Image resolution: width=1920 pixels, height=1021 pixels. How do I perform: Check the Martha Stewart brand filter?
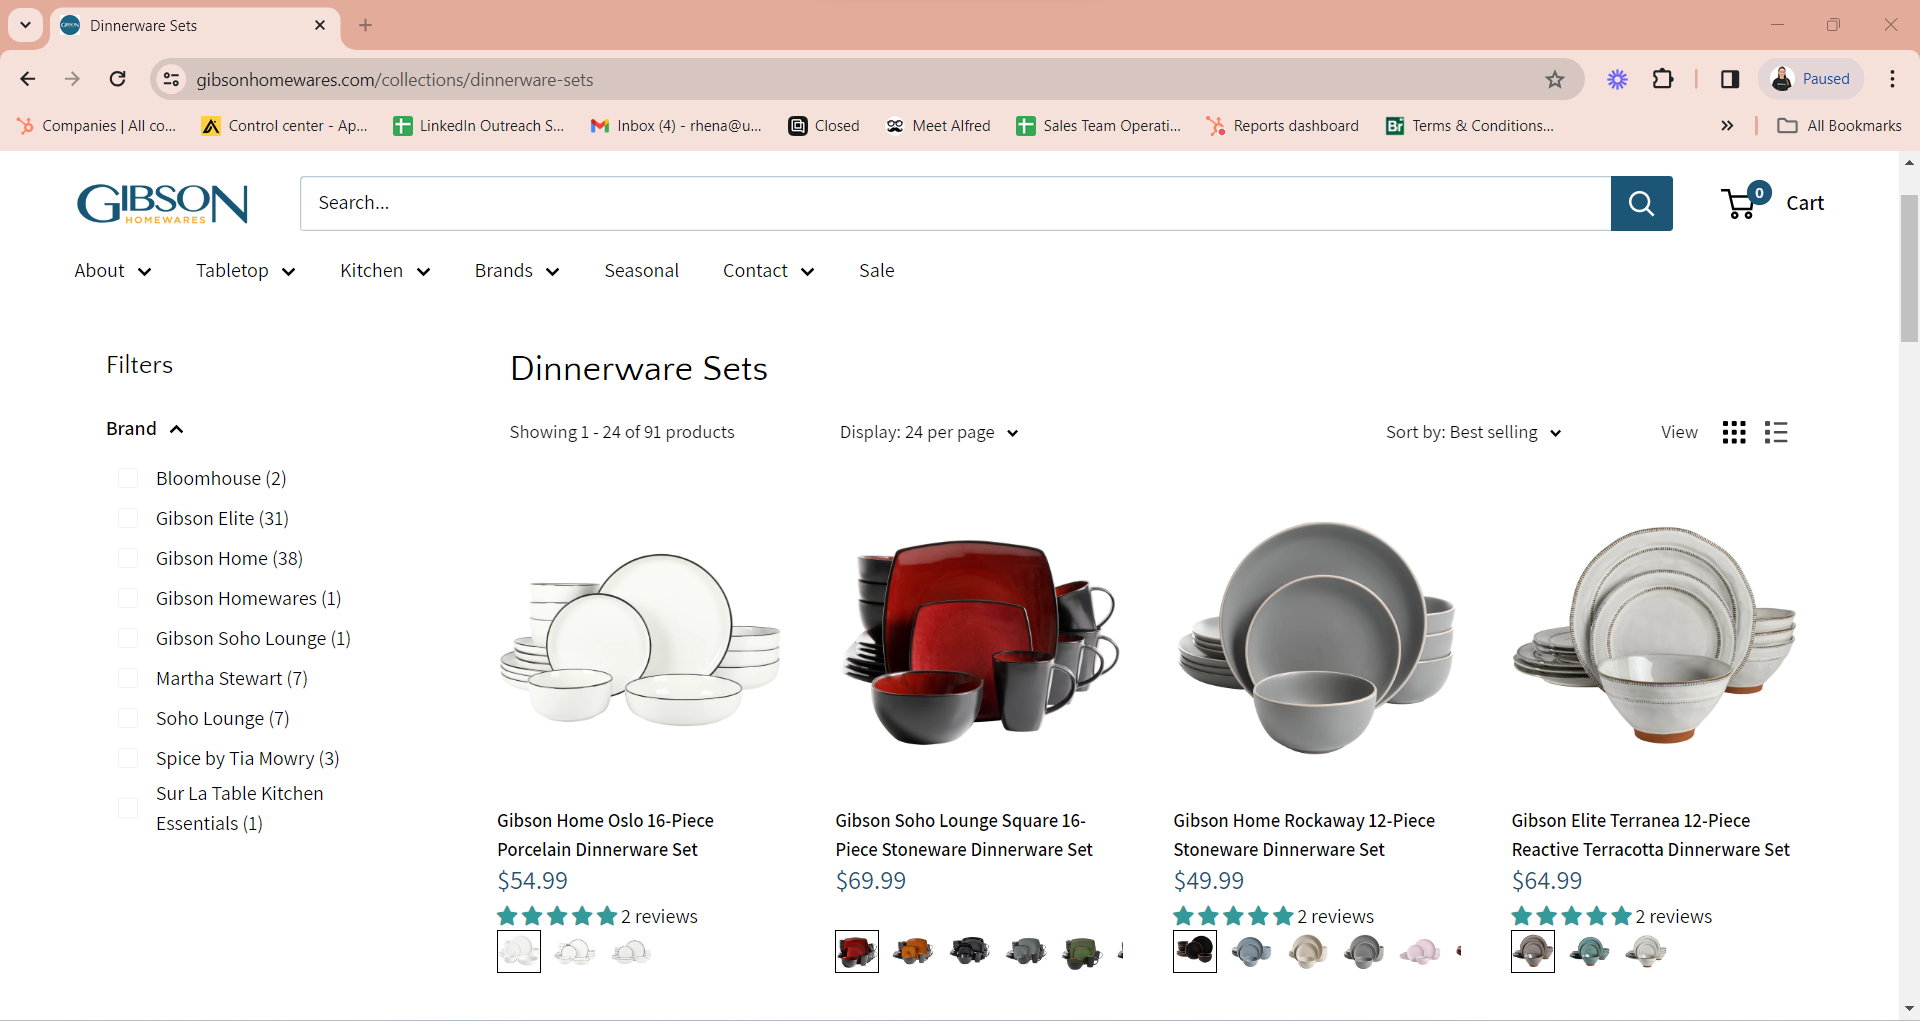pos(128,678)
